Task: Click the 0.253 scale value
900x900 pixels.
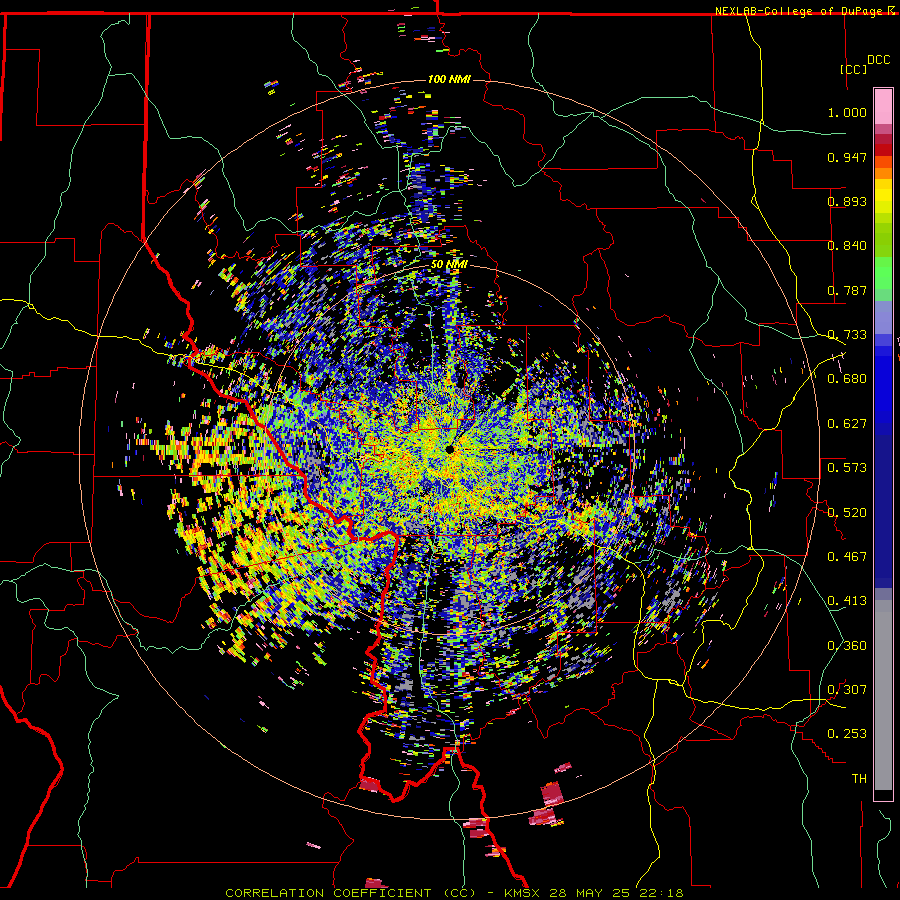Action: click(847, 734)
